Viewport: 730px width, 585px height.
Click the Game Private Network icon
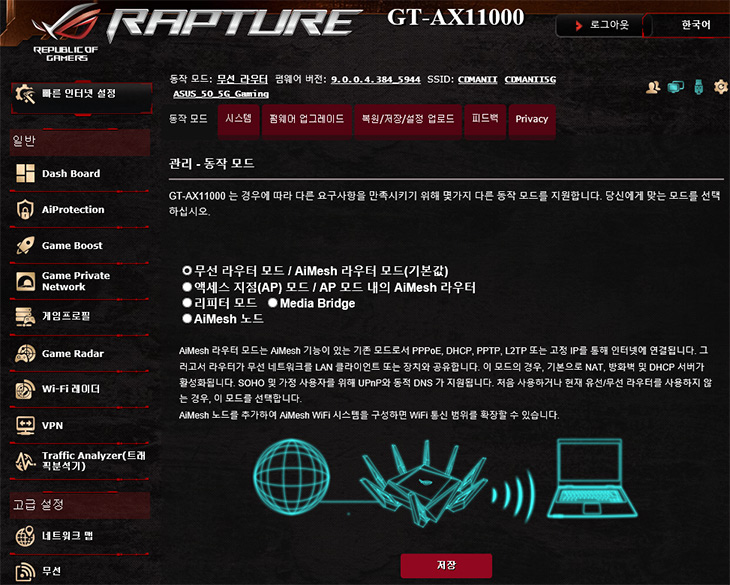(25, 281)
